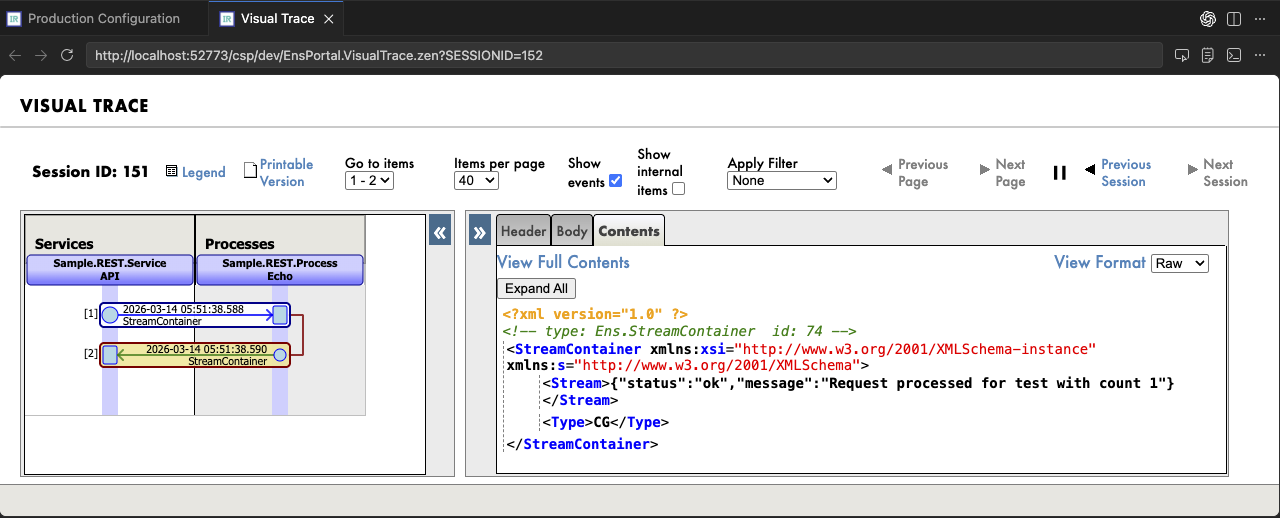This screenshot has height=518, width=1280.
Task: Enable Show internal items checkbox
Action: pyautogui.click(x=679, y=189)
